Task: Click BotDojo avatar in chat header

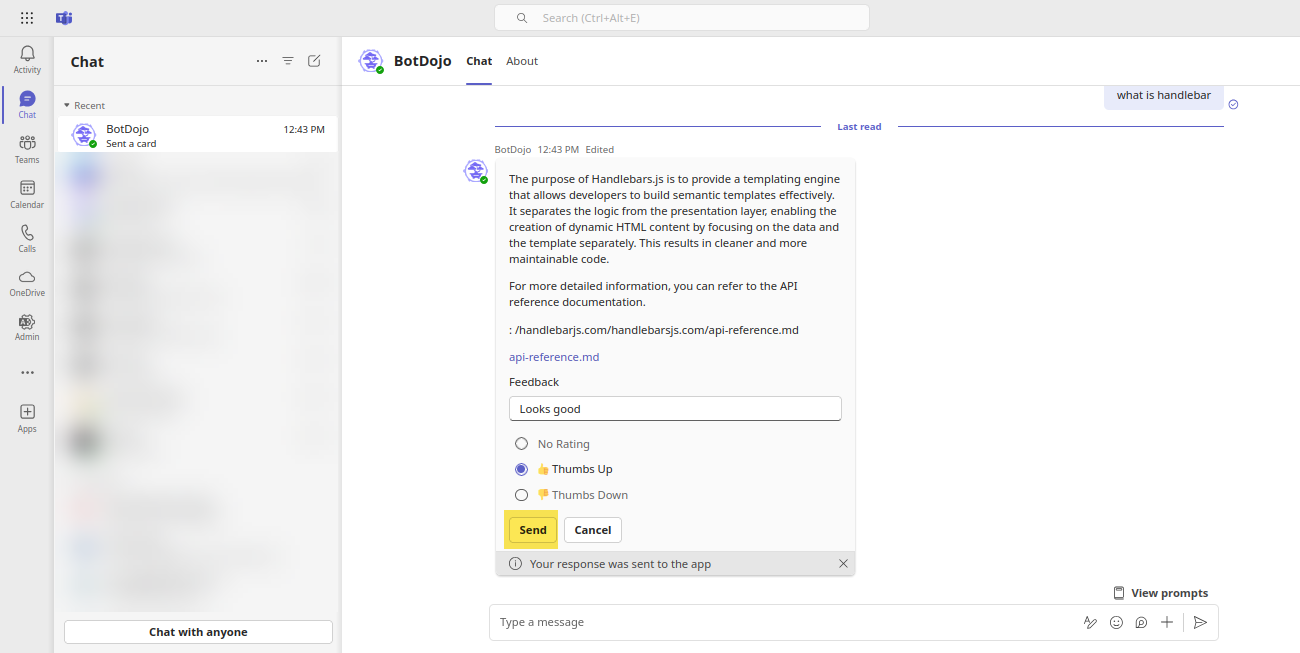Action: point(371,61)
